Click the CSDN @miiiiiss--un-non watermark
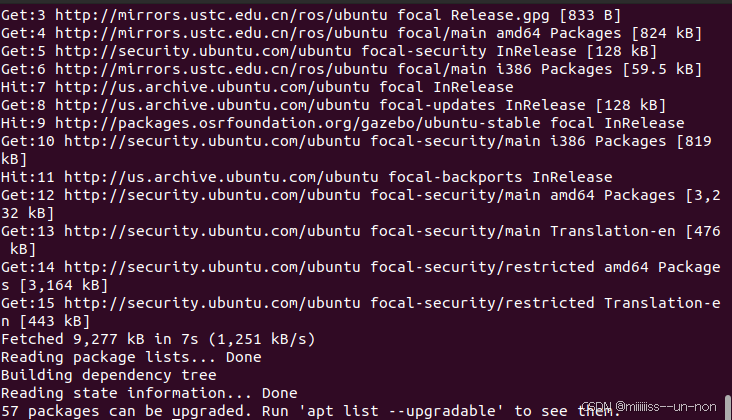This screenshot has width=732, height=420. coord(649,407)
